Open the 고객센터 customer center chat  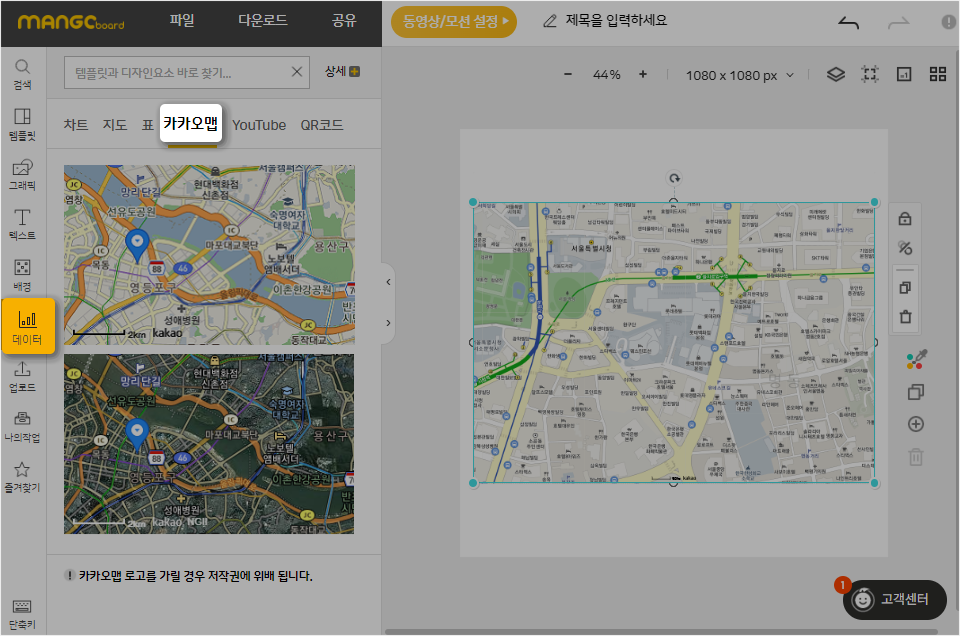[x=894, y=599]
